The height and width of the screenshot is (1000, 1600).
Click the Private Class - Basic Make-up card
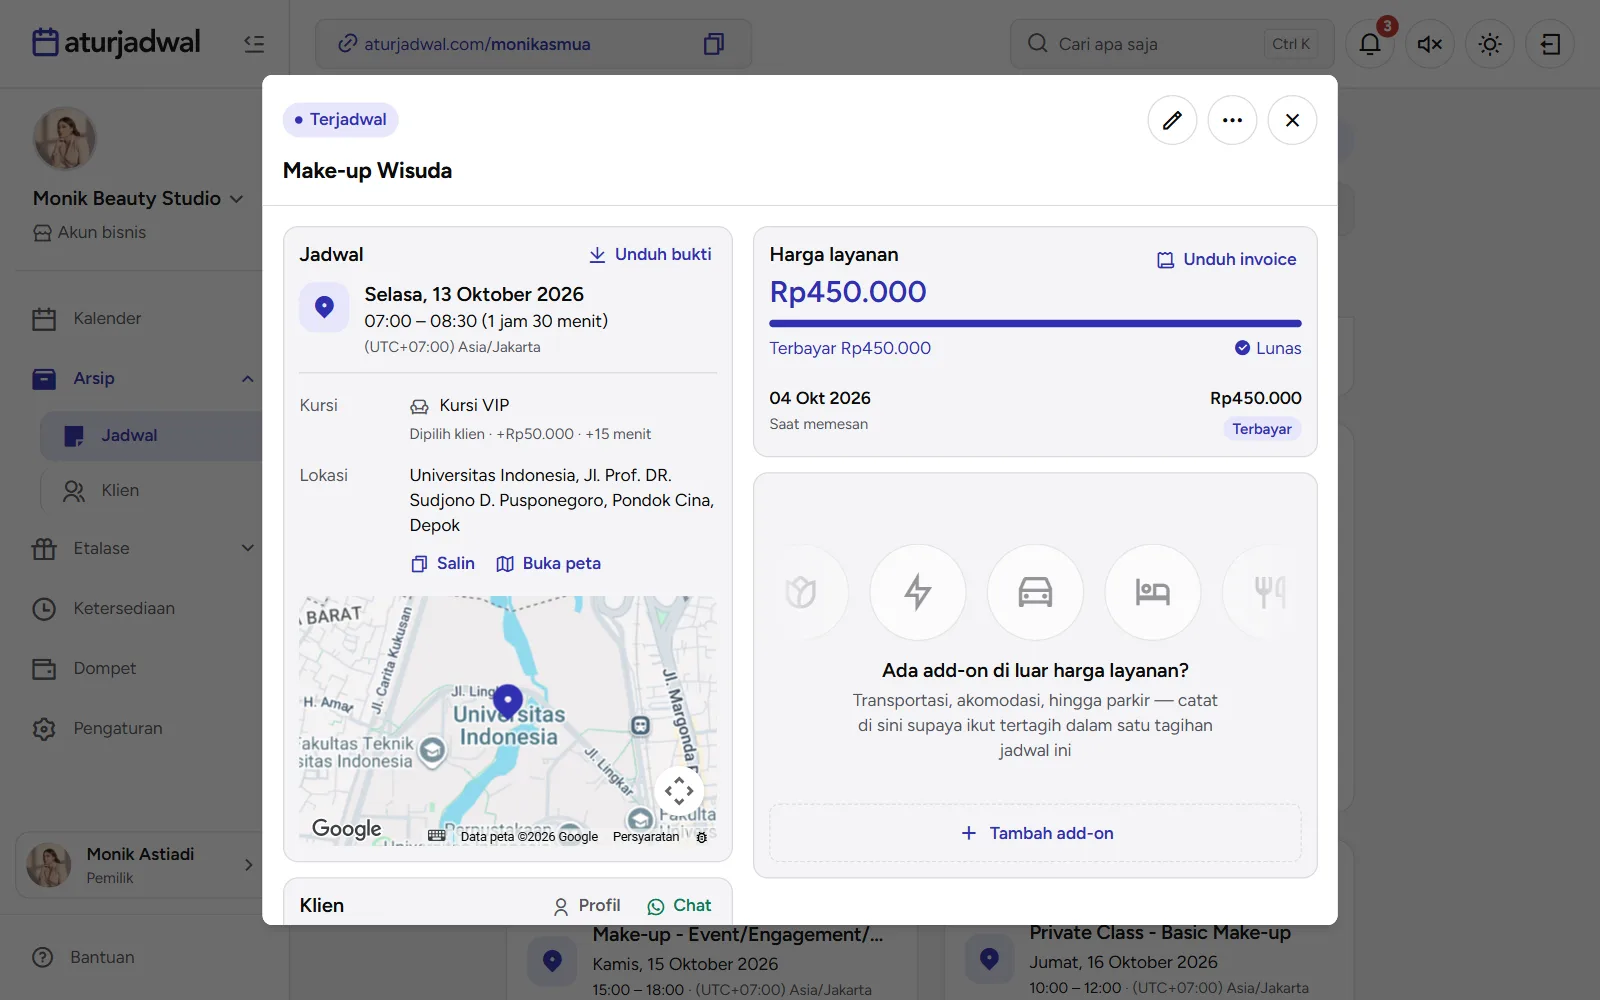pos(1150,962)
